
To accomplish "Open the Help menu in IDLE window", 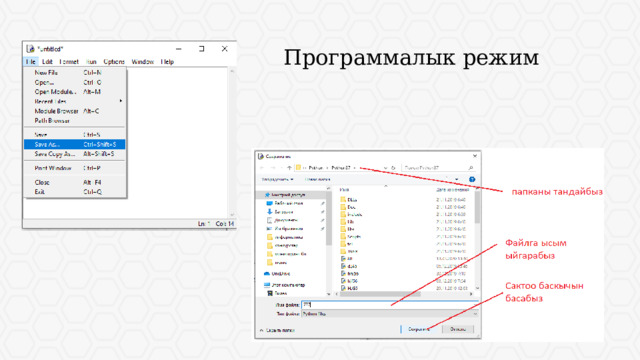I will tap(167, 62).
